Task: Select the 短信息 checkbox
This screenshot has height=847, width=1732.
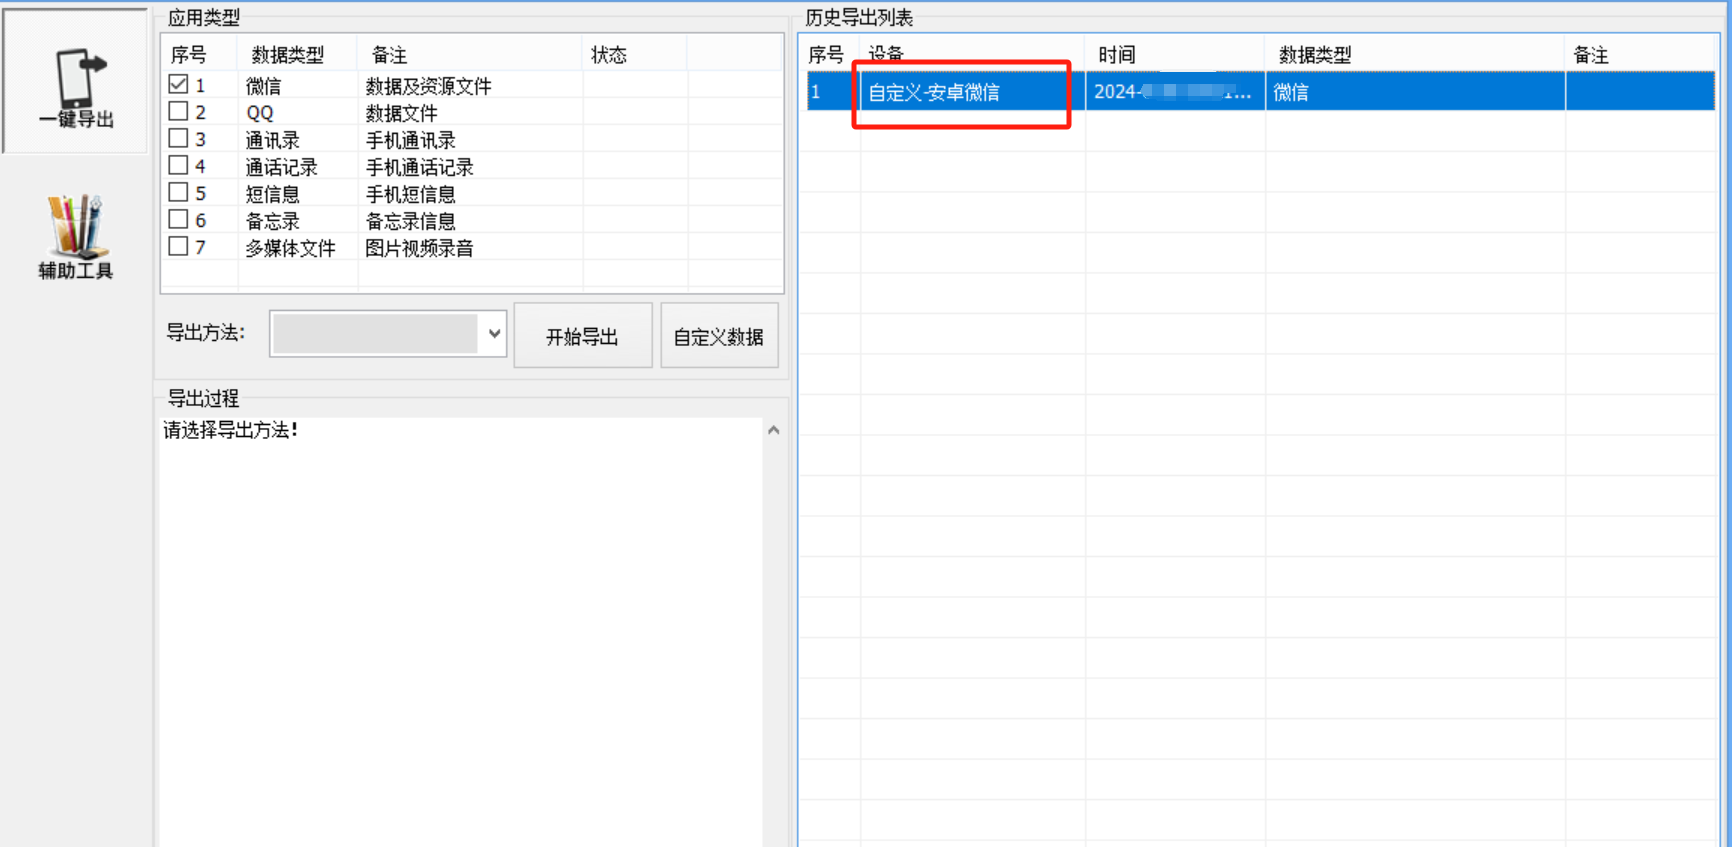Action: pos(179,193)
